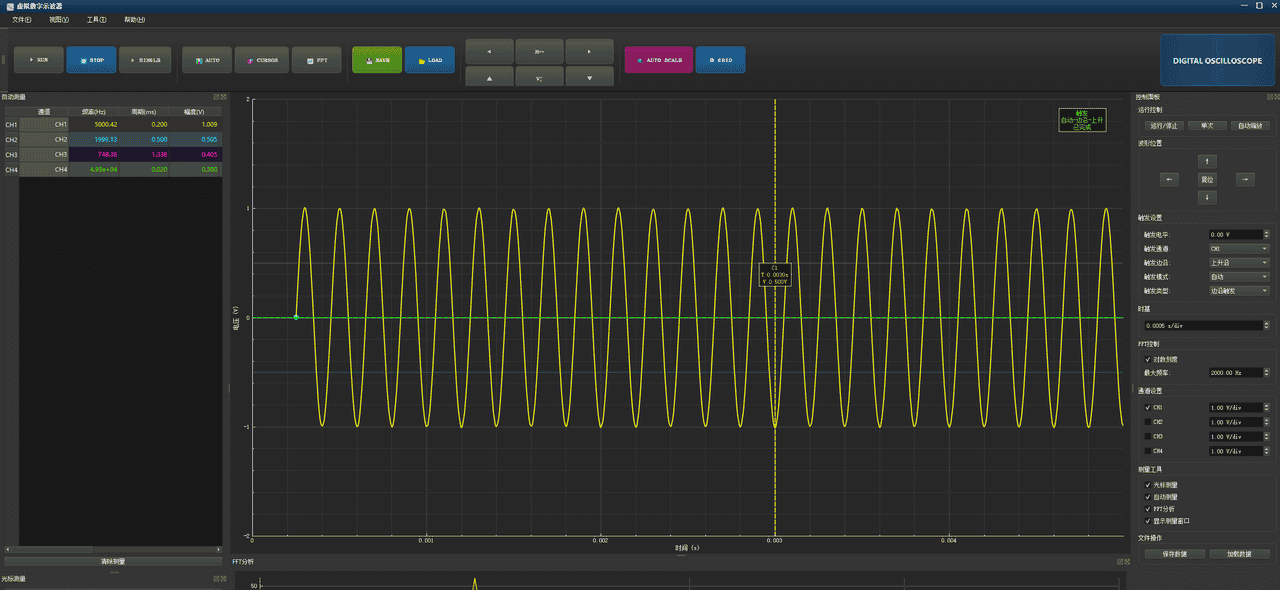Screen dimensions: 1280x590
Task: Open the 触发通道 dropdown
Action: (x=1238, y=249)
